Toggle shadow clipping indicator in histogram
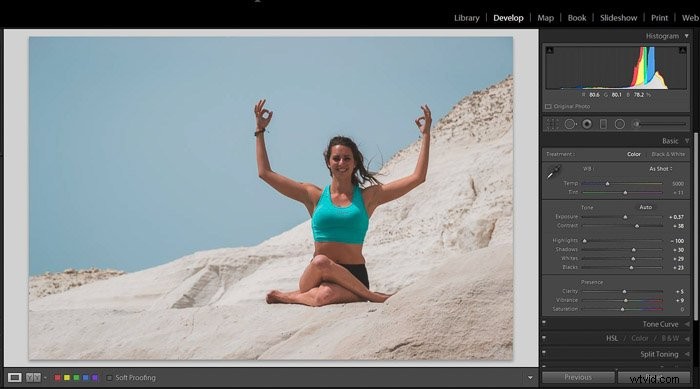The width and height of the screenshot is (700, 389). click(x=550, y=50)
